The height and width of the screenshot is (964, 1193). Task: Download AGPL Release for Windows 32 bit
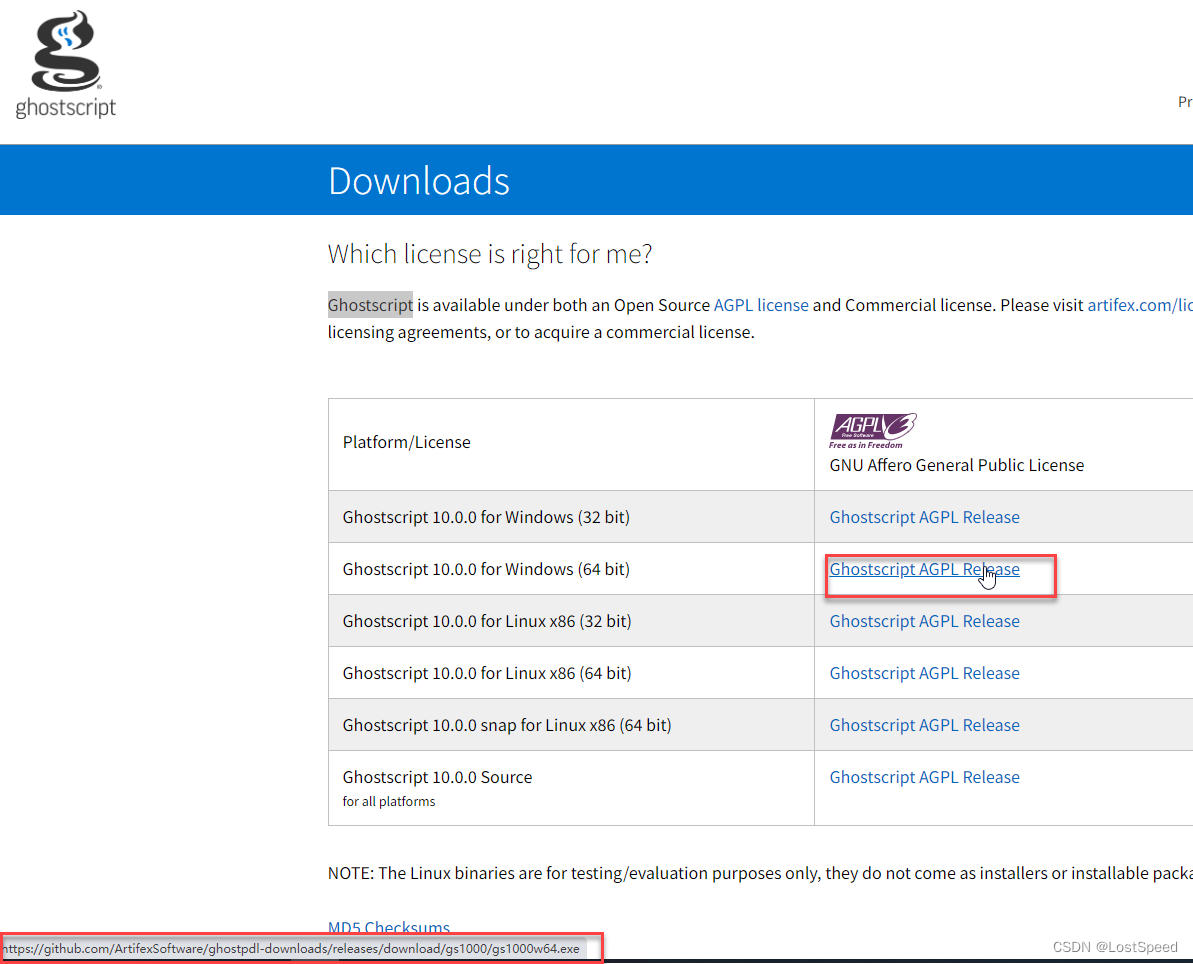pos(924,517)
